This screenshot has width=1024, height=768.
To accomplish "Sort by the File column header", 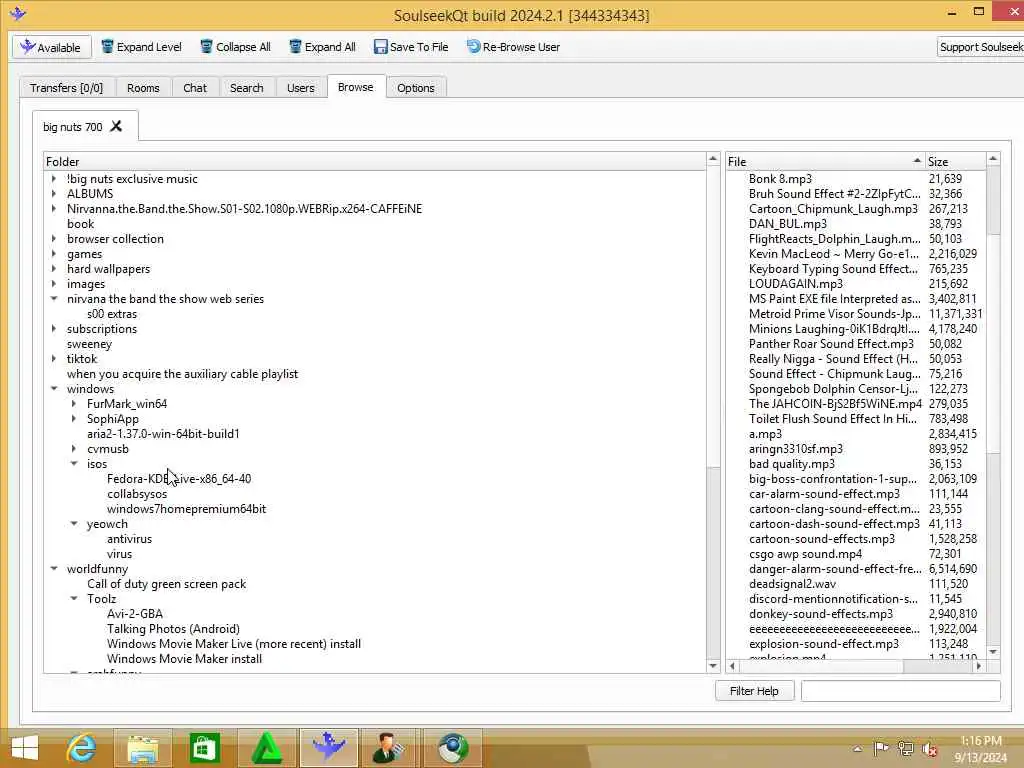I will click(x=825, y=161).
